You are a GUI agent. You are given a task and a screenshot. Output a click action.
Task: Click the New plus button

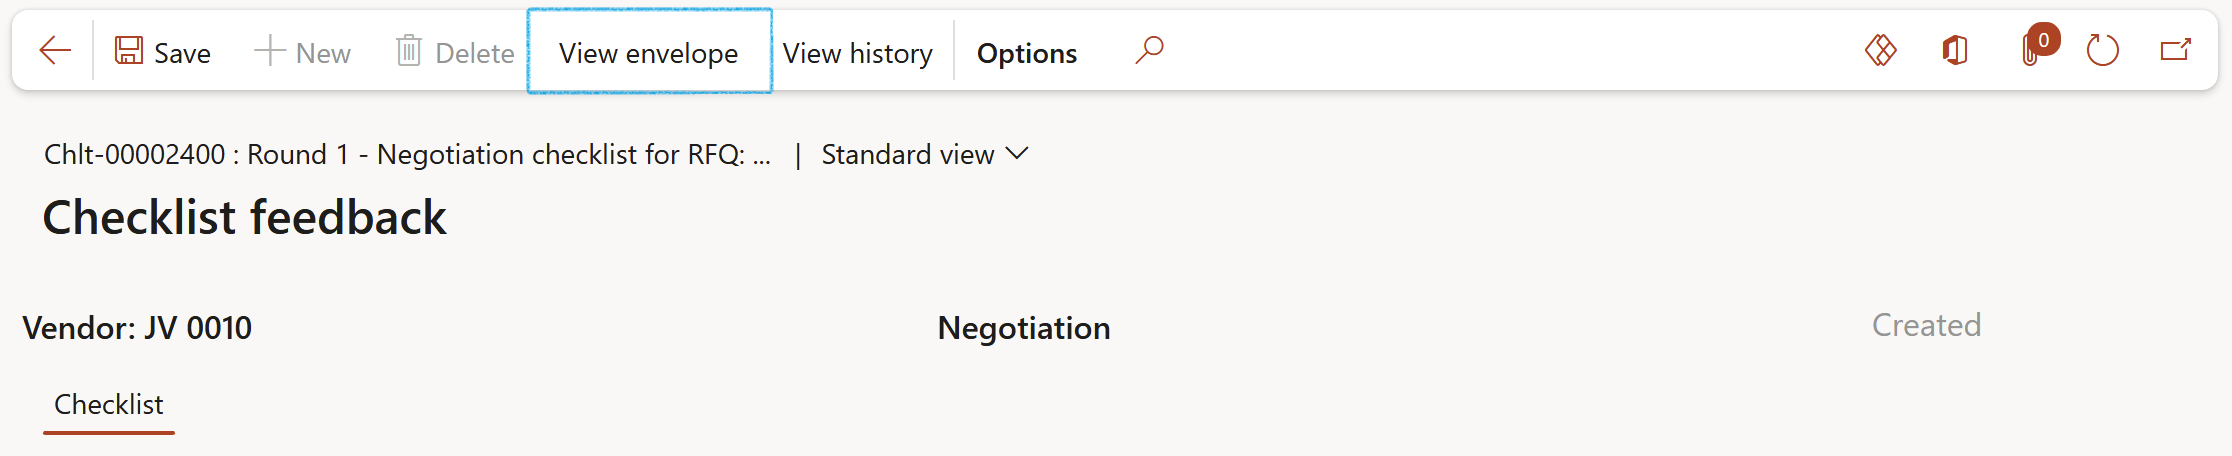click(302, 52)
